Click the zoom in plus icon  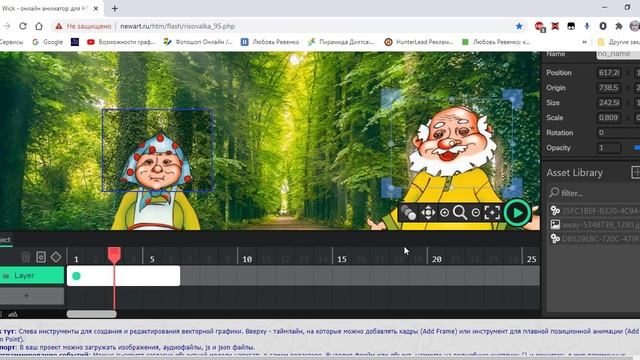point(444,213)
